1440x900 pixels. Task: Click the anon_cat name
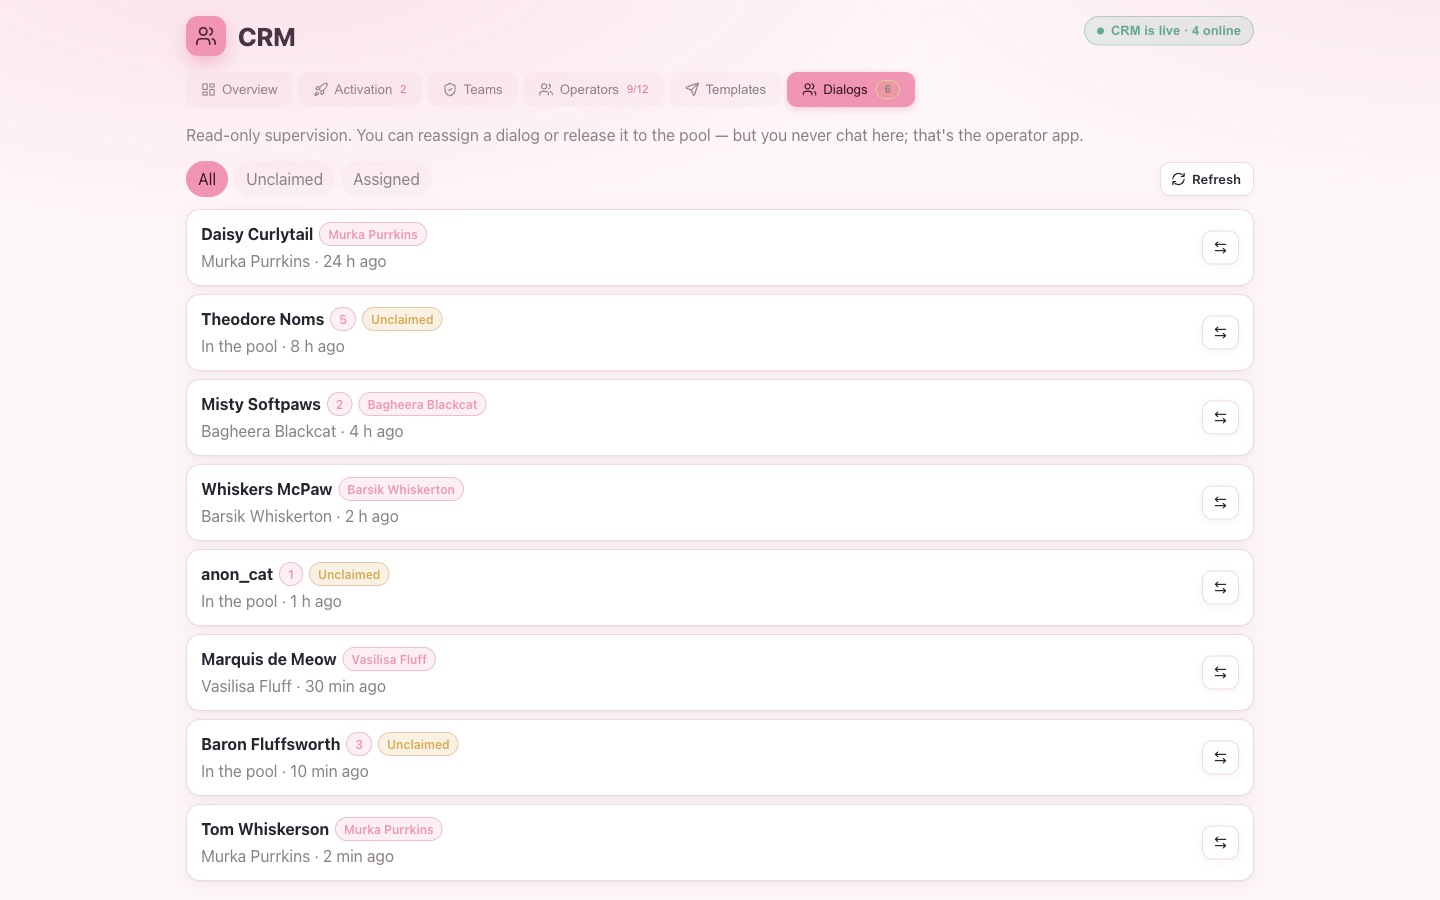[x=237, y=574]
